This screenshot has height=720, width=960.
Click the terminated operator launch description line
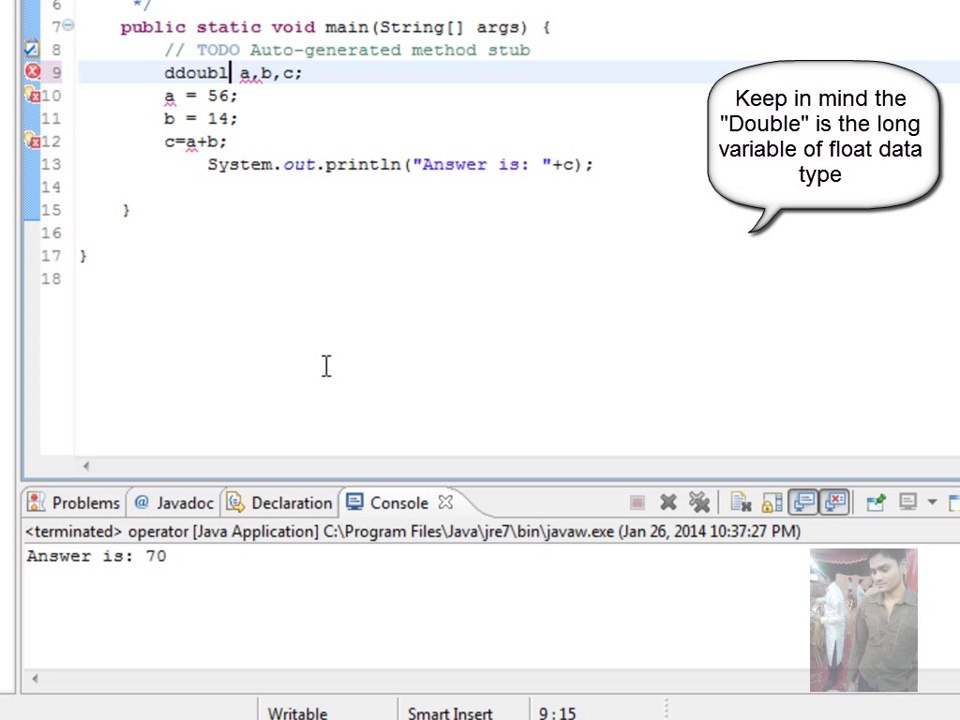pyautogui.click(x=413, y=531)
